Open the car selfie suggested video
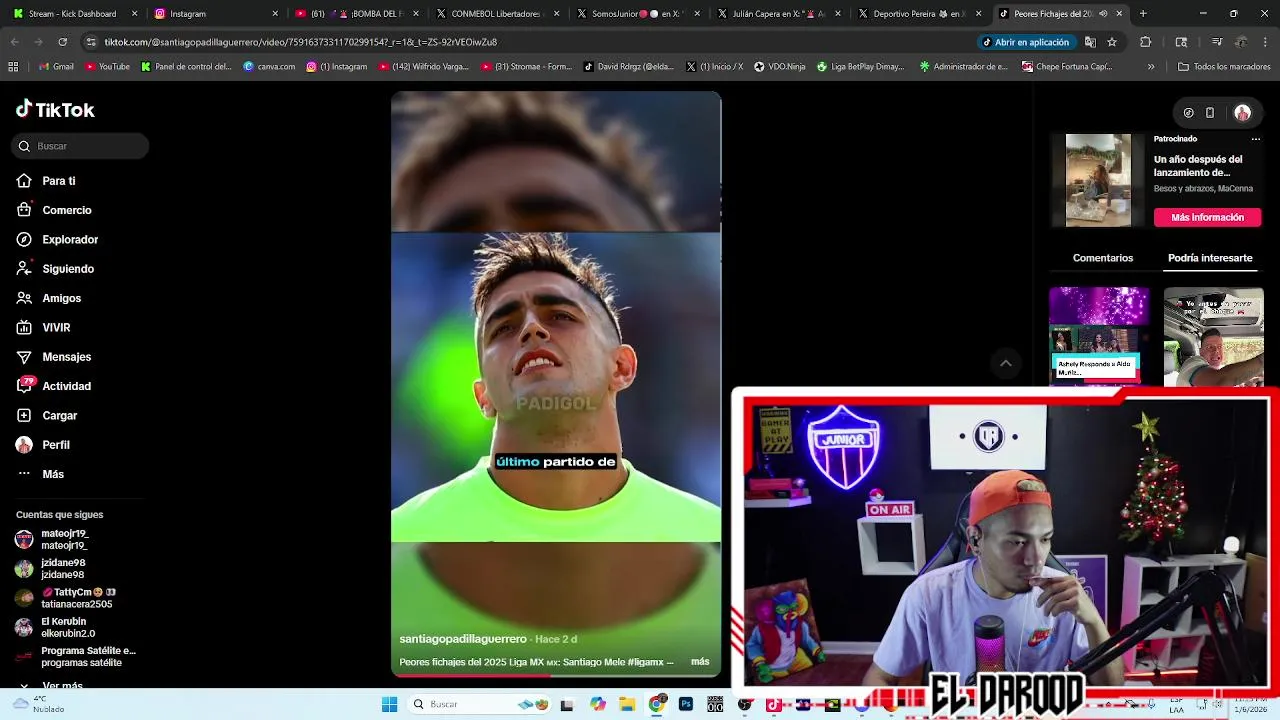Viewport: 1280px width, 720px height. (x=1214, y=336)
